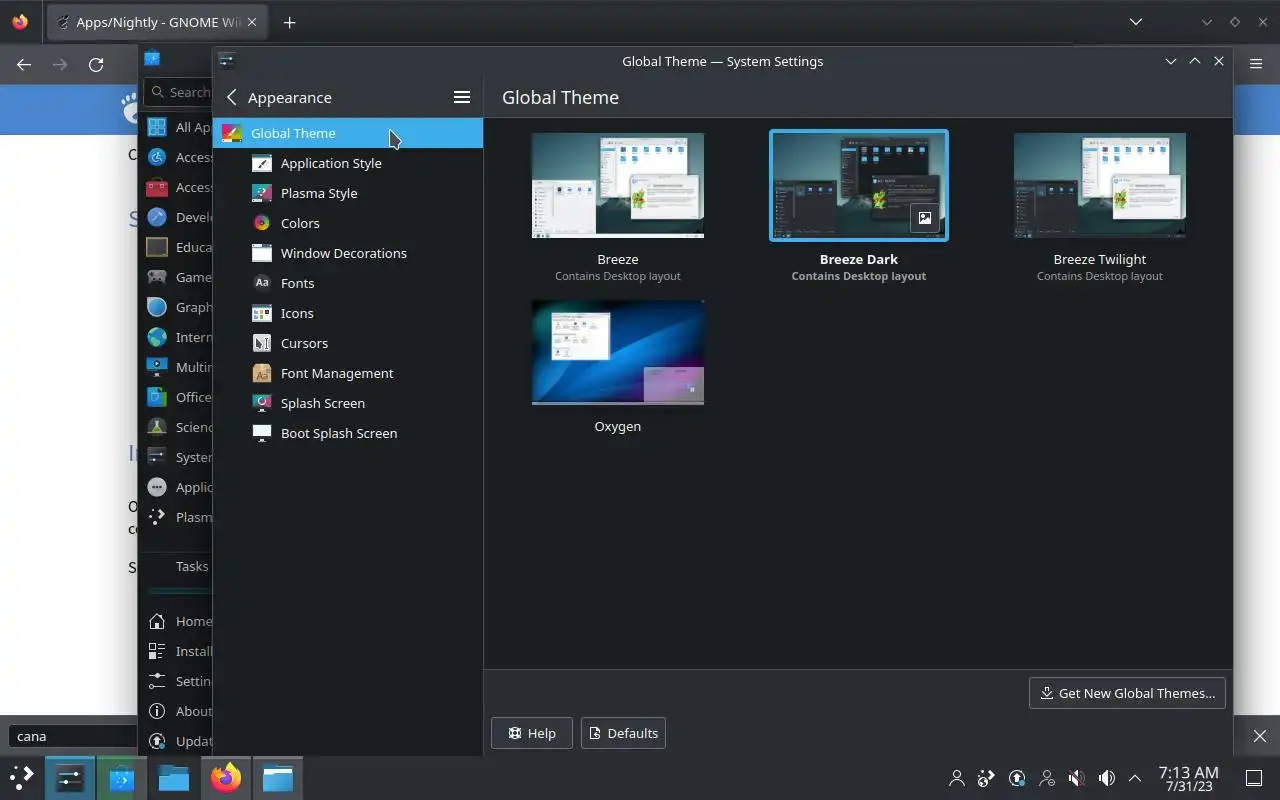Click the Get New Global Themes button
Viewport: 1280px width, 800px height.
click(x=1127, y=693)
